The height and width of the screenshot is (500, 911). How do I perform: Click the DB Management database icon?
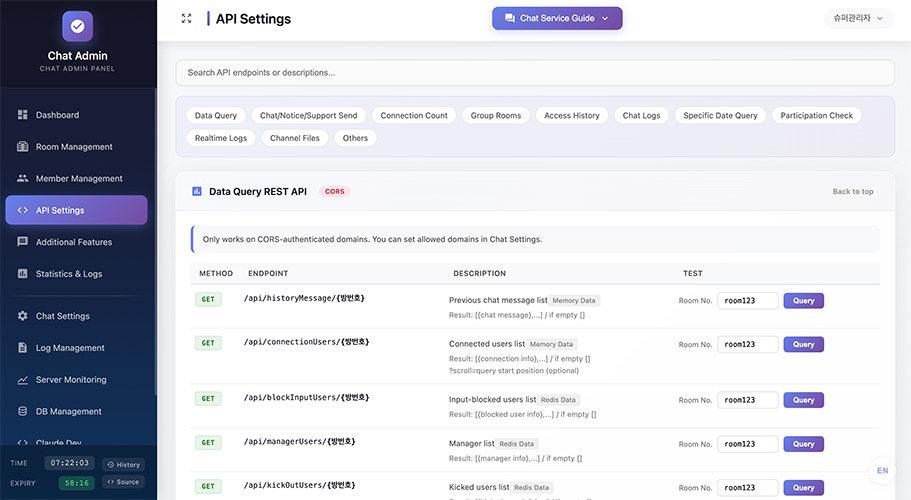23,411
